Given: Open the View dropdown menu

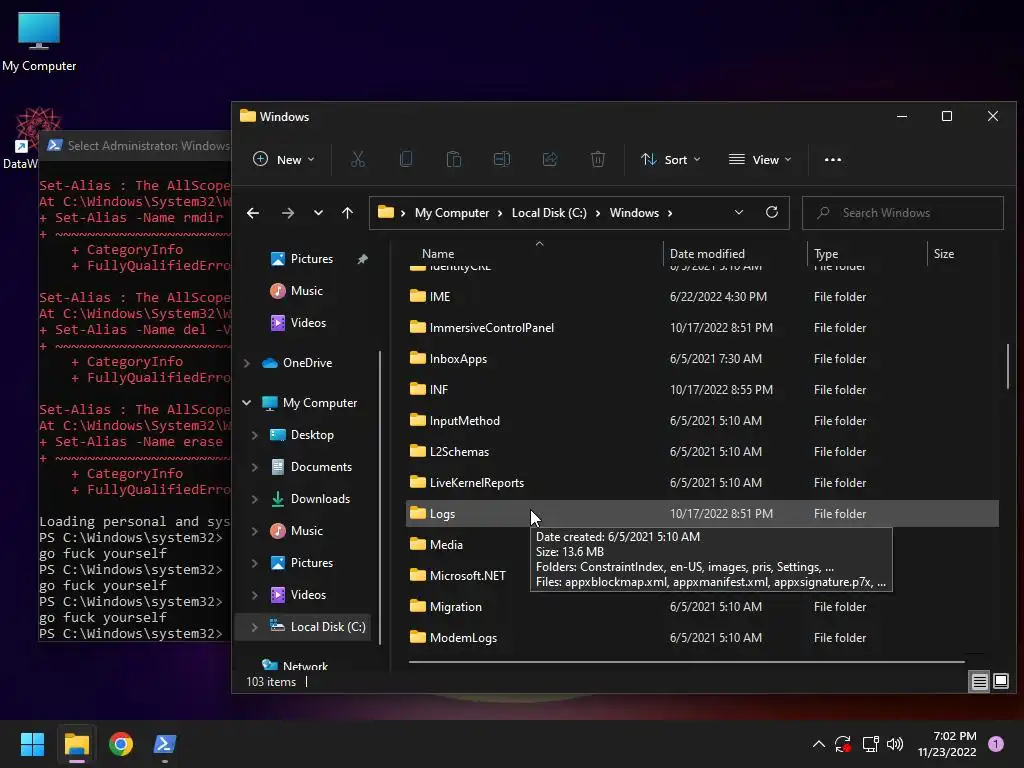Looking at the screenshot, I should [760, 159].
